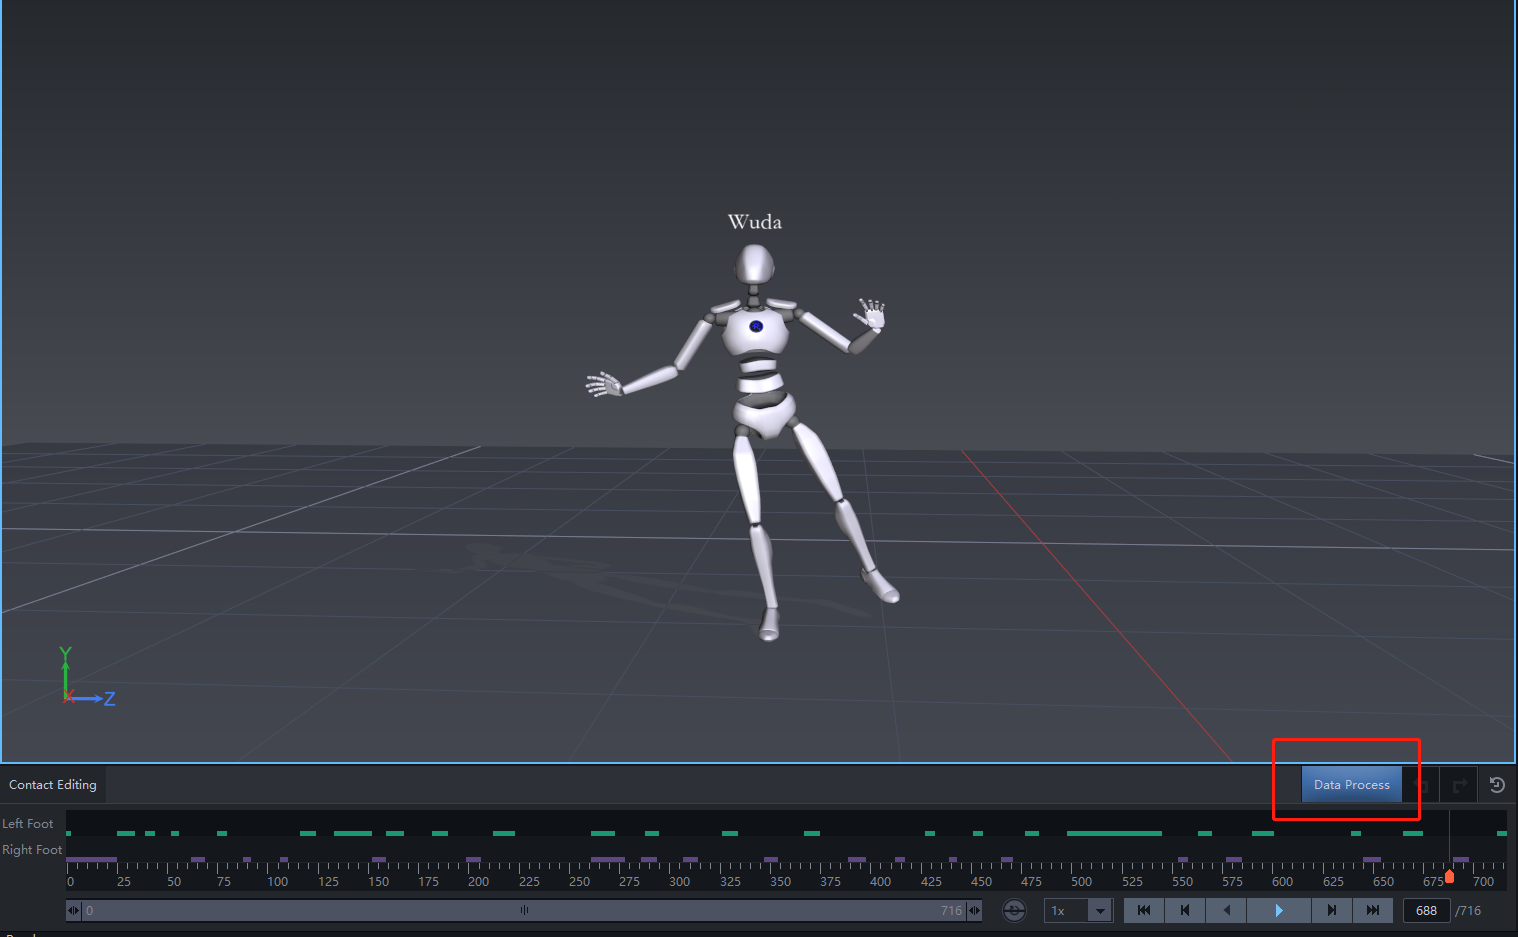Click the left handle of the frame range slider

[x=73, y=910]
